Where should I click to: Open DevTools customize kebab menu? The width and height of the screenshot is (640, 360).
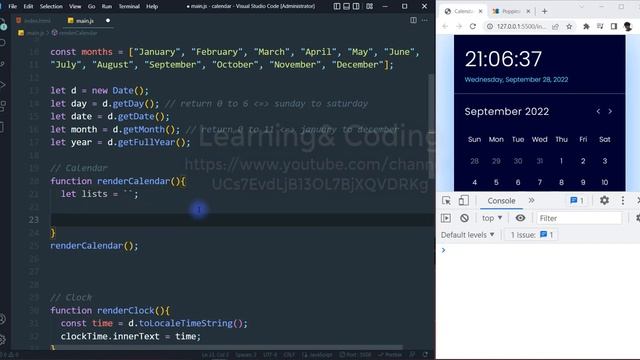[622, 200]
